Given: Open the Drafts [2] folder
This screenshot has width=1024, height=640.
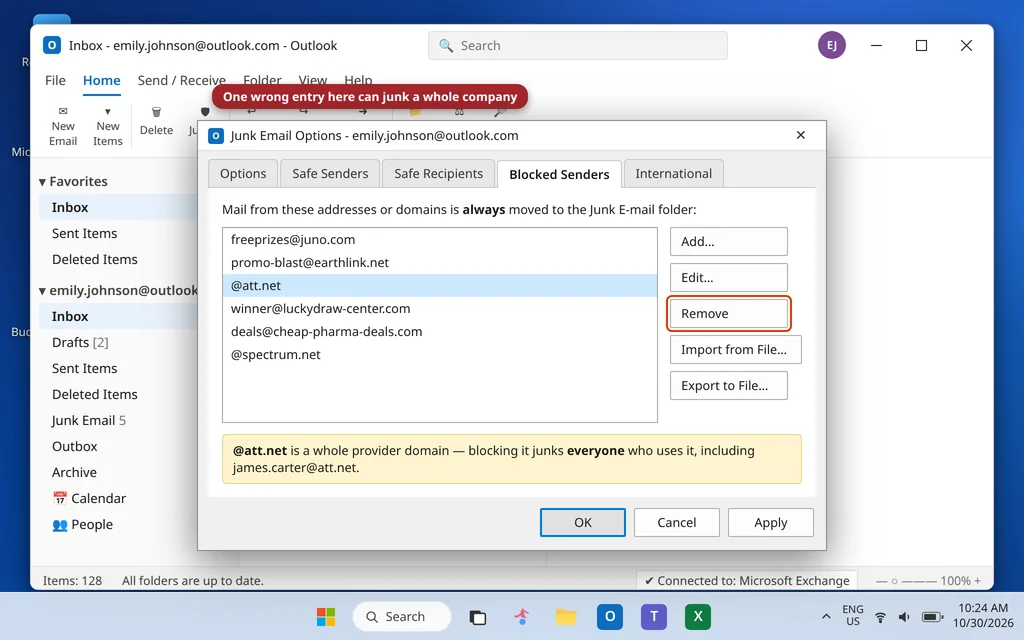Looking at the screenshot, I should [x=118, y=342].
